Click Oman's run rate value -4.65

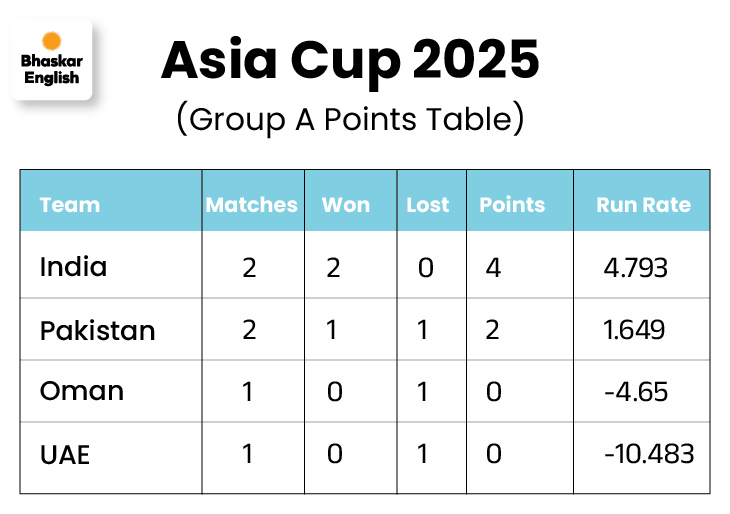636,392
